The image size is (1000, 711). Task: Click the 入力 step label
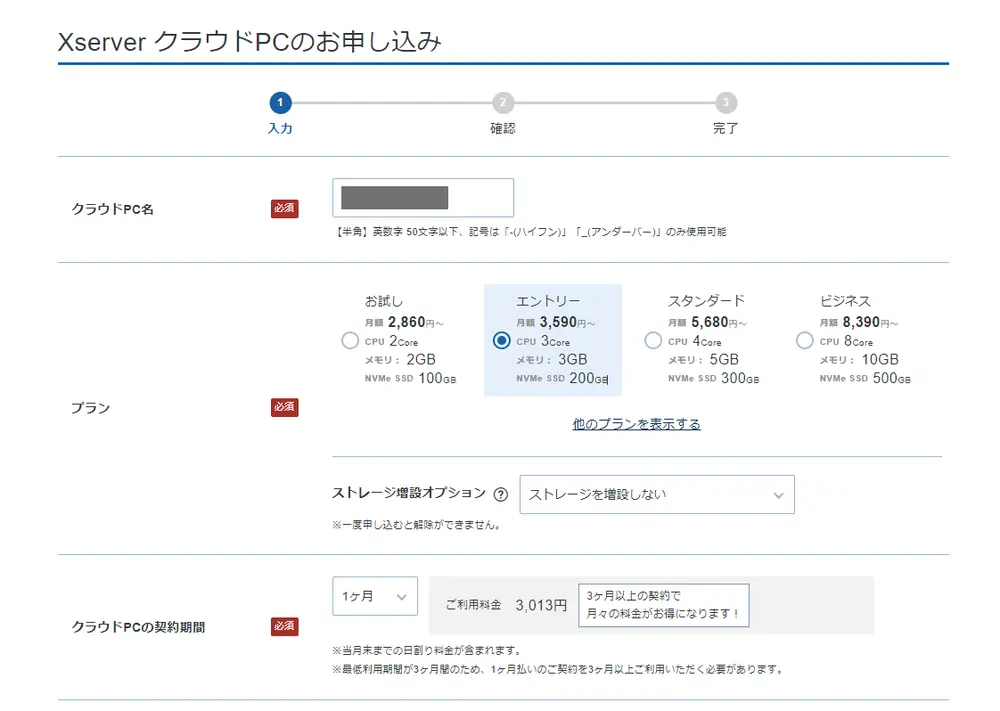281,129
